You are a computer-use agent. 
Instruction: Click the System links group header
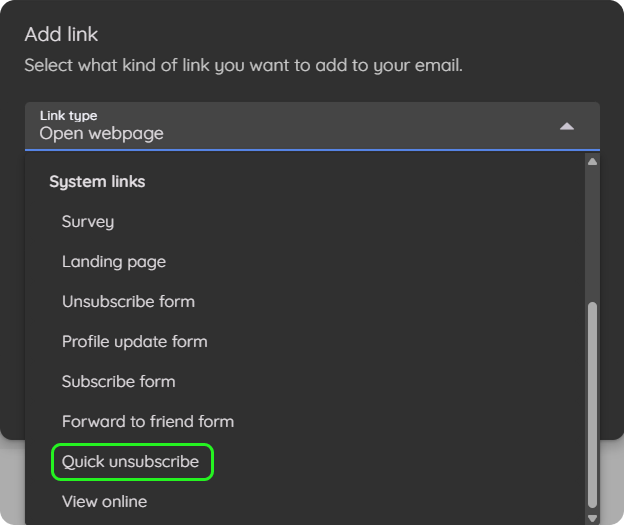97,182
